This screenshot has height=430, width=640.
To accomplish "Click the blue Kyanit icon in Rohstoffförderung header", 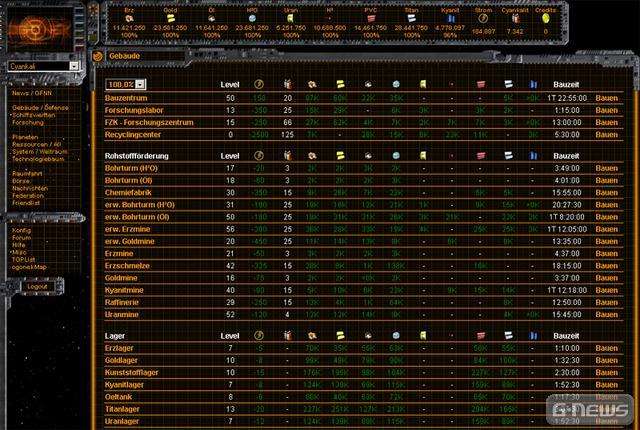I will [x=533, y=155].
